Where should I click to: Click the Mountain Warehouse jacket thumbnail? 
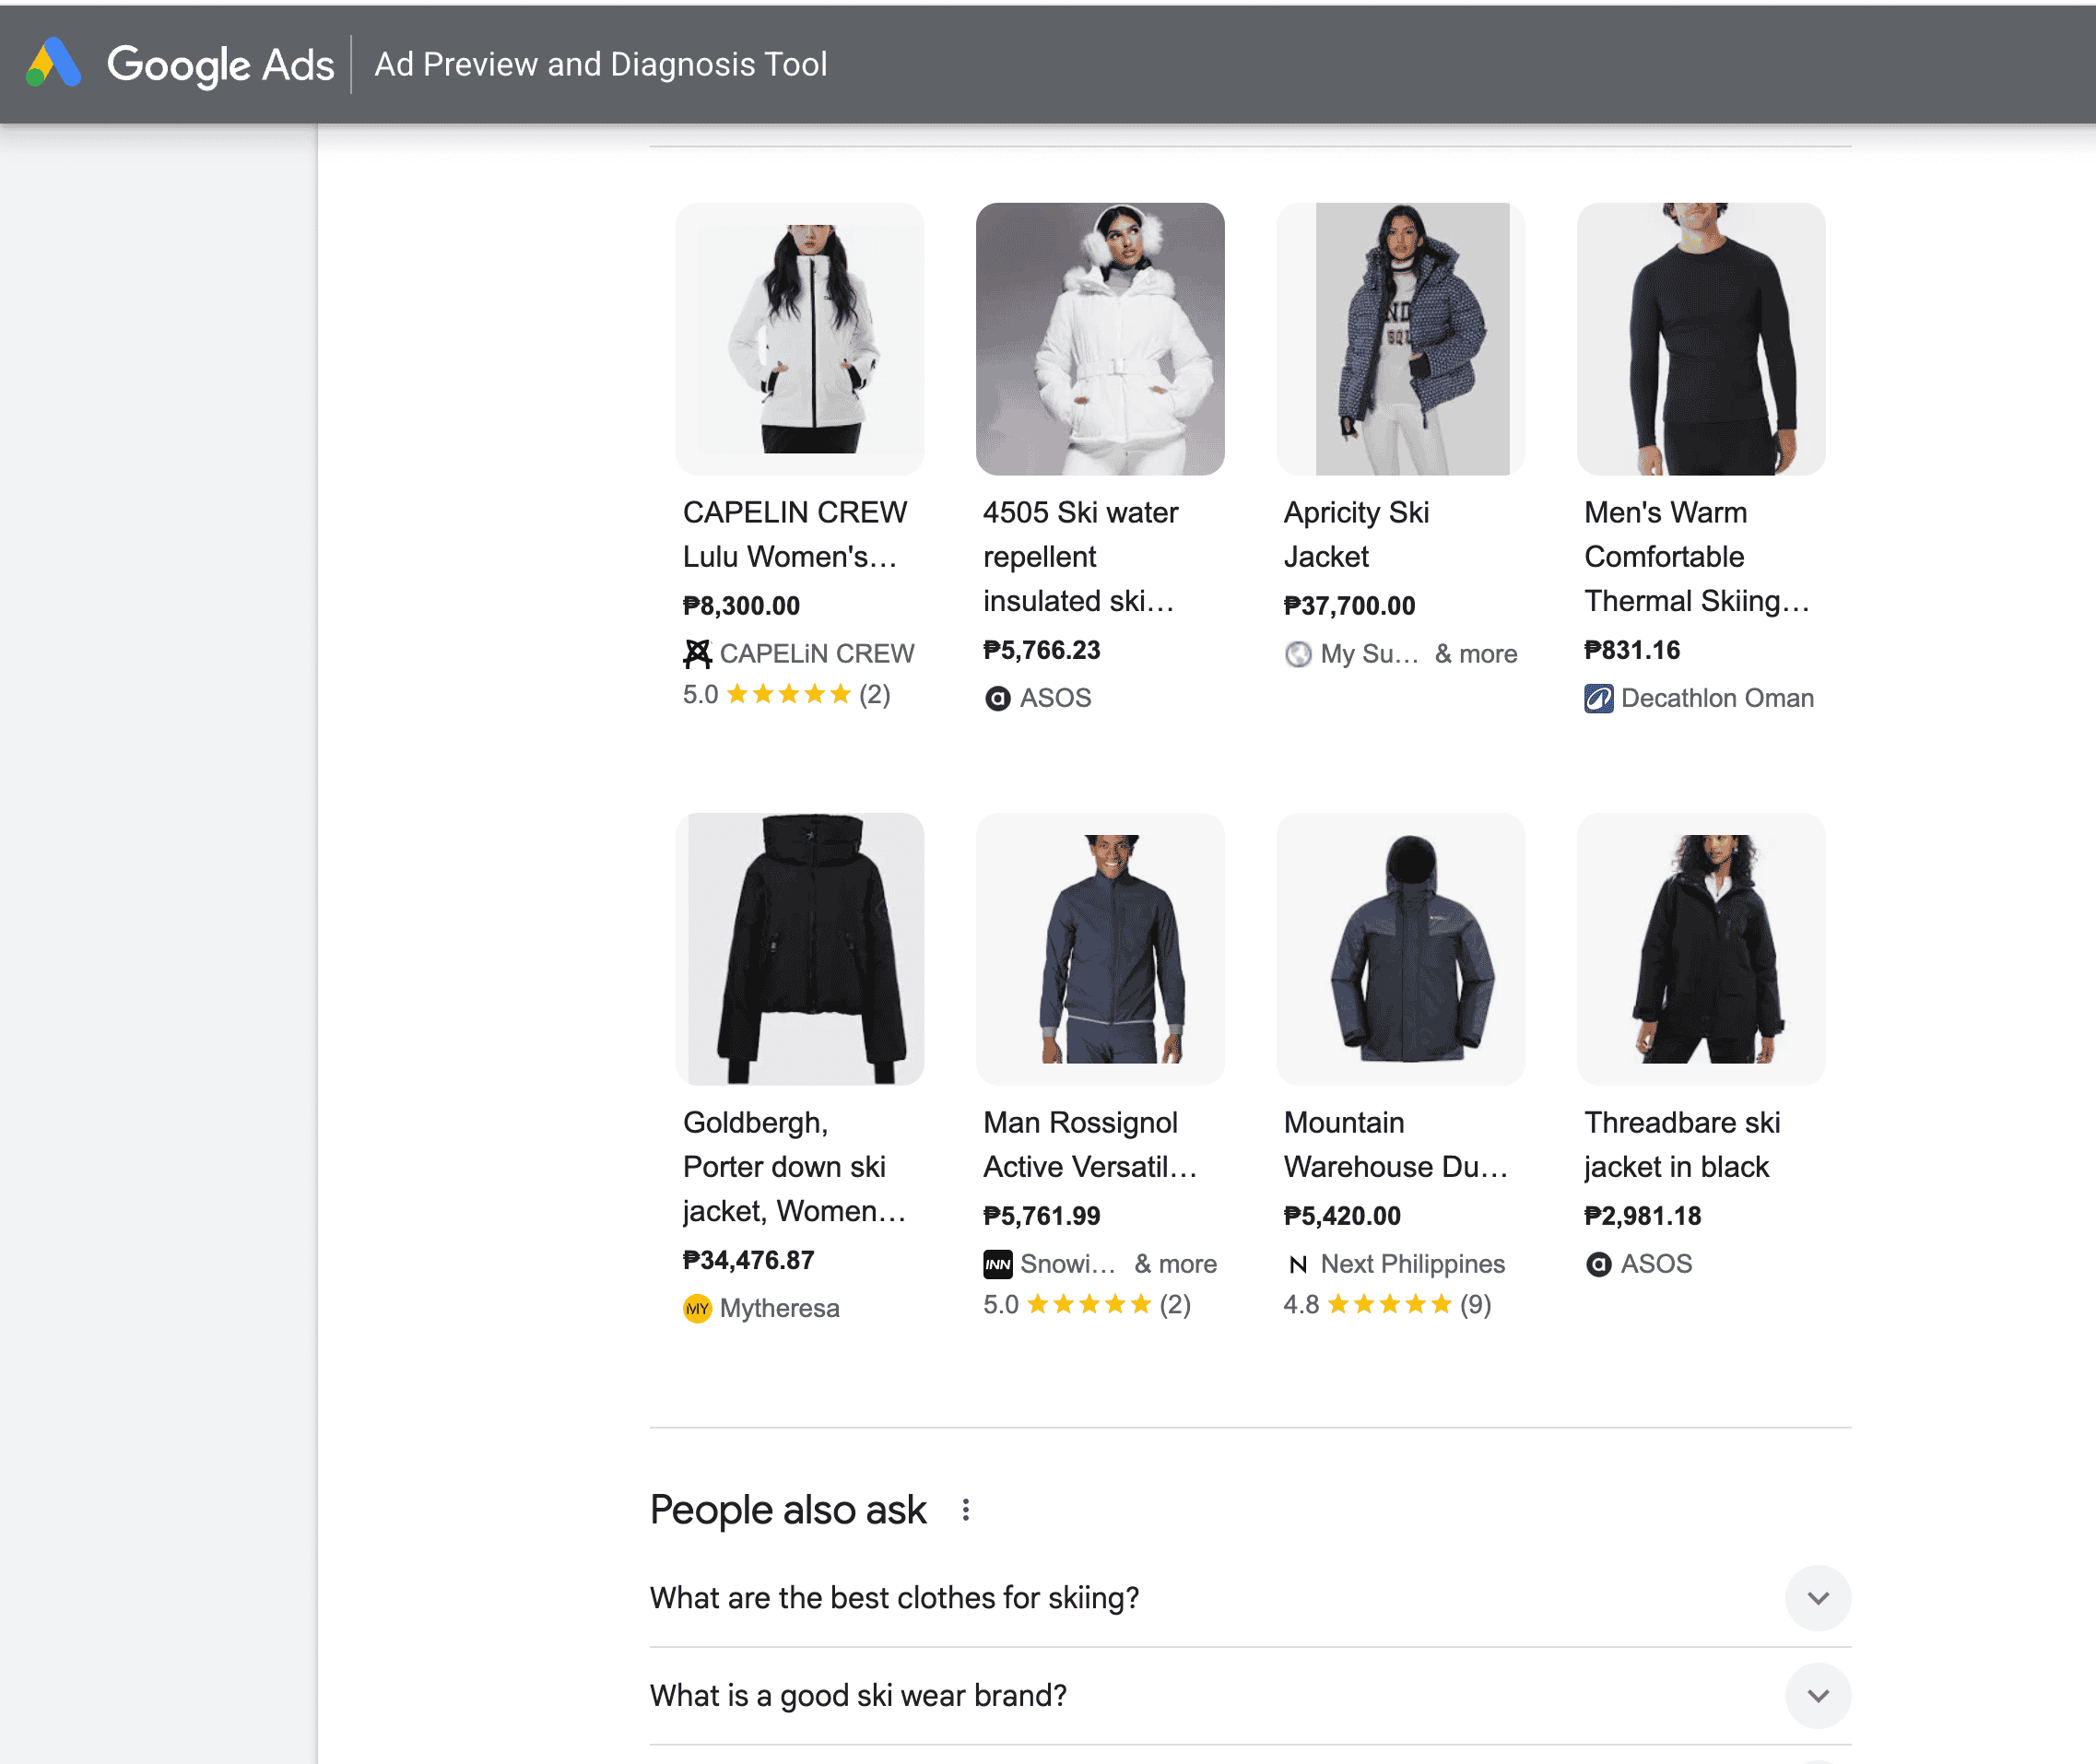pyautogui.click(x=1400, y=948)
